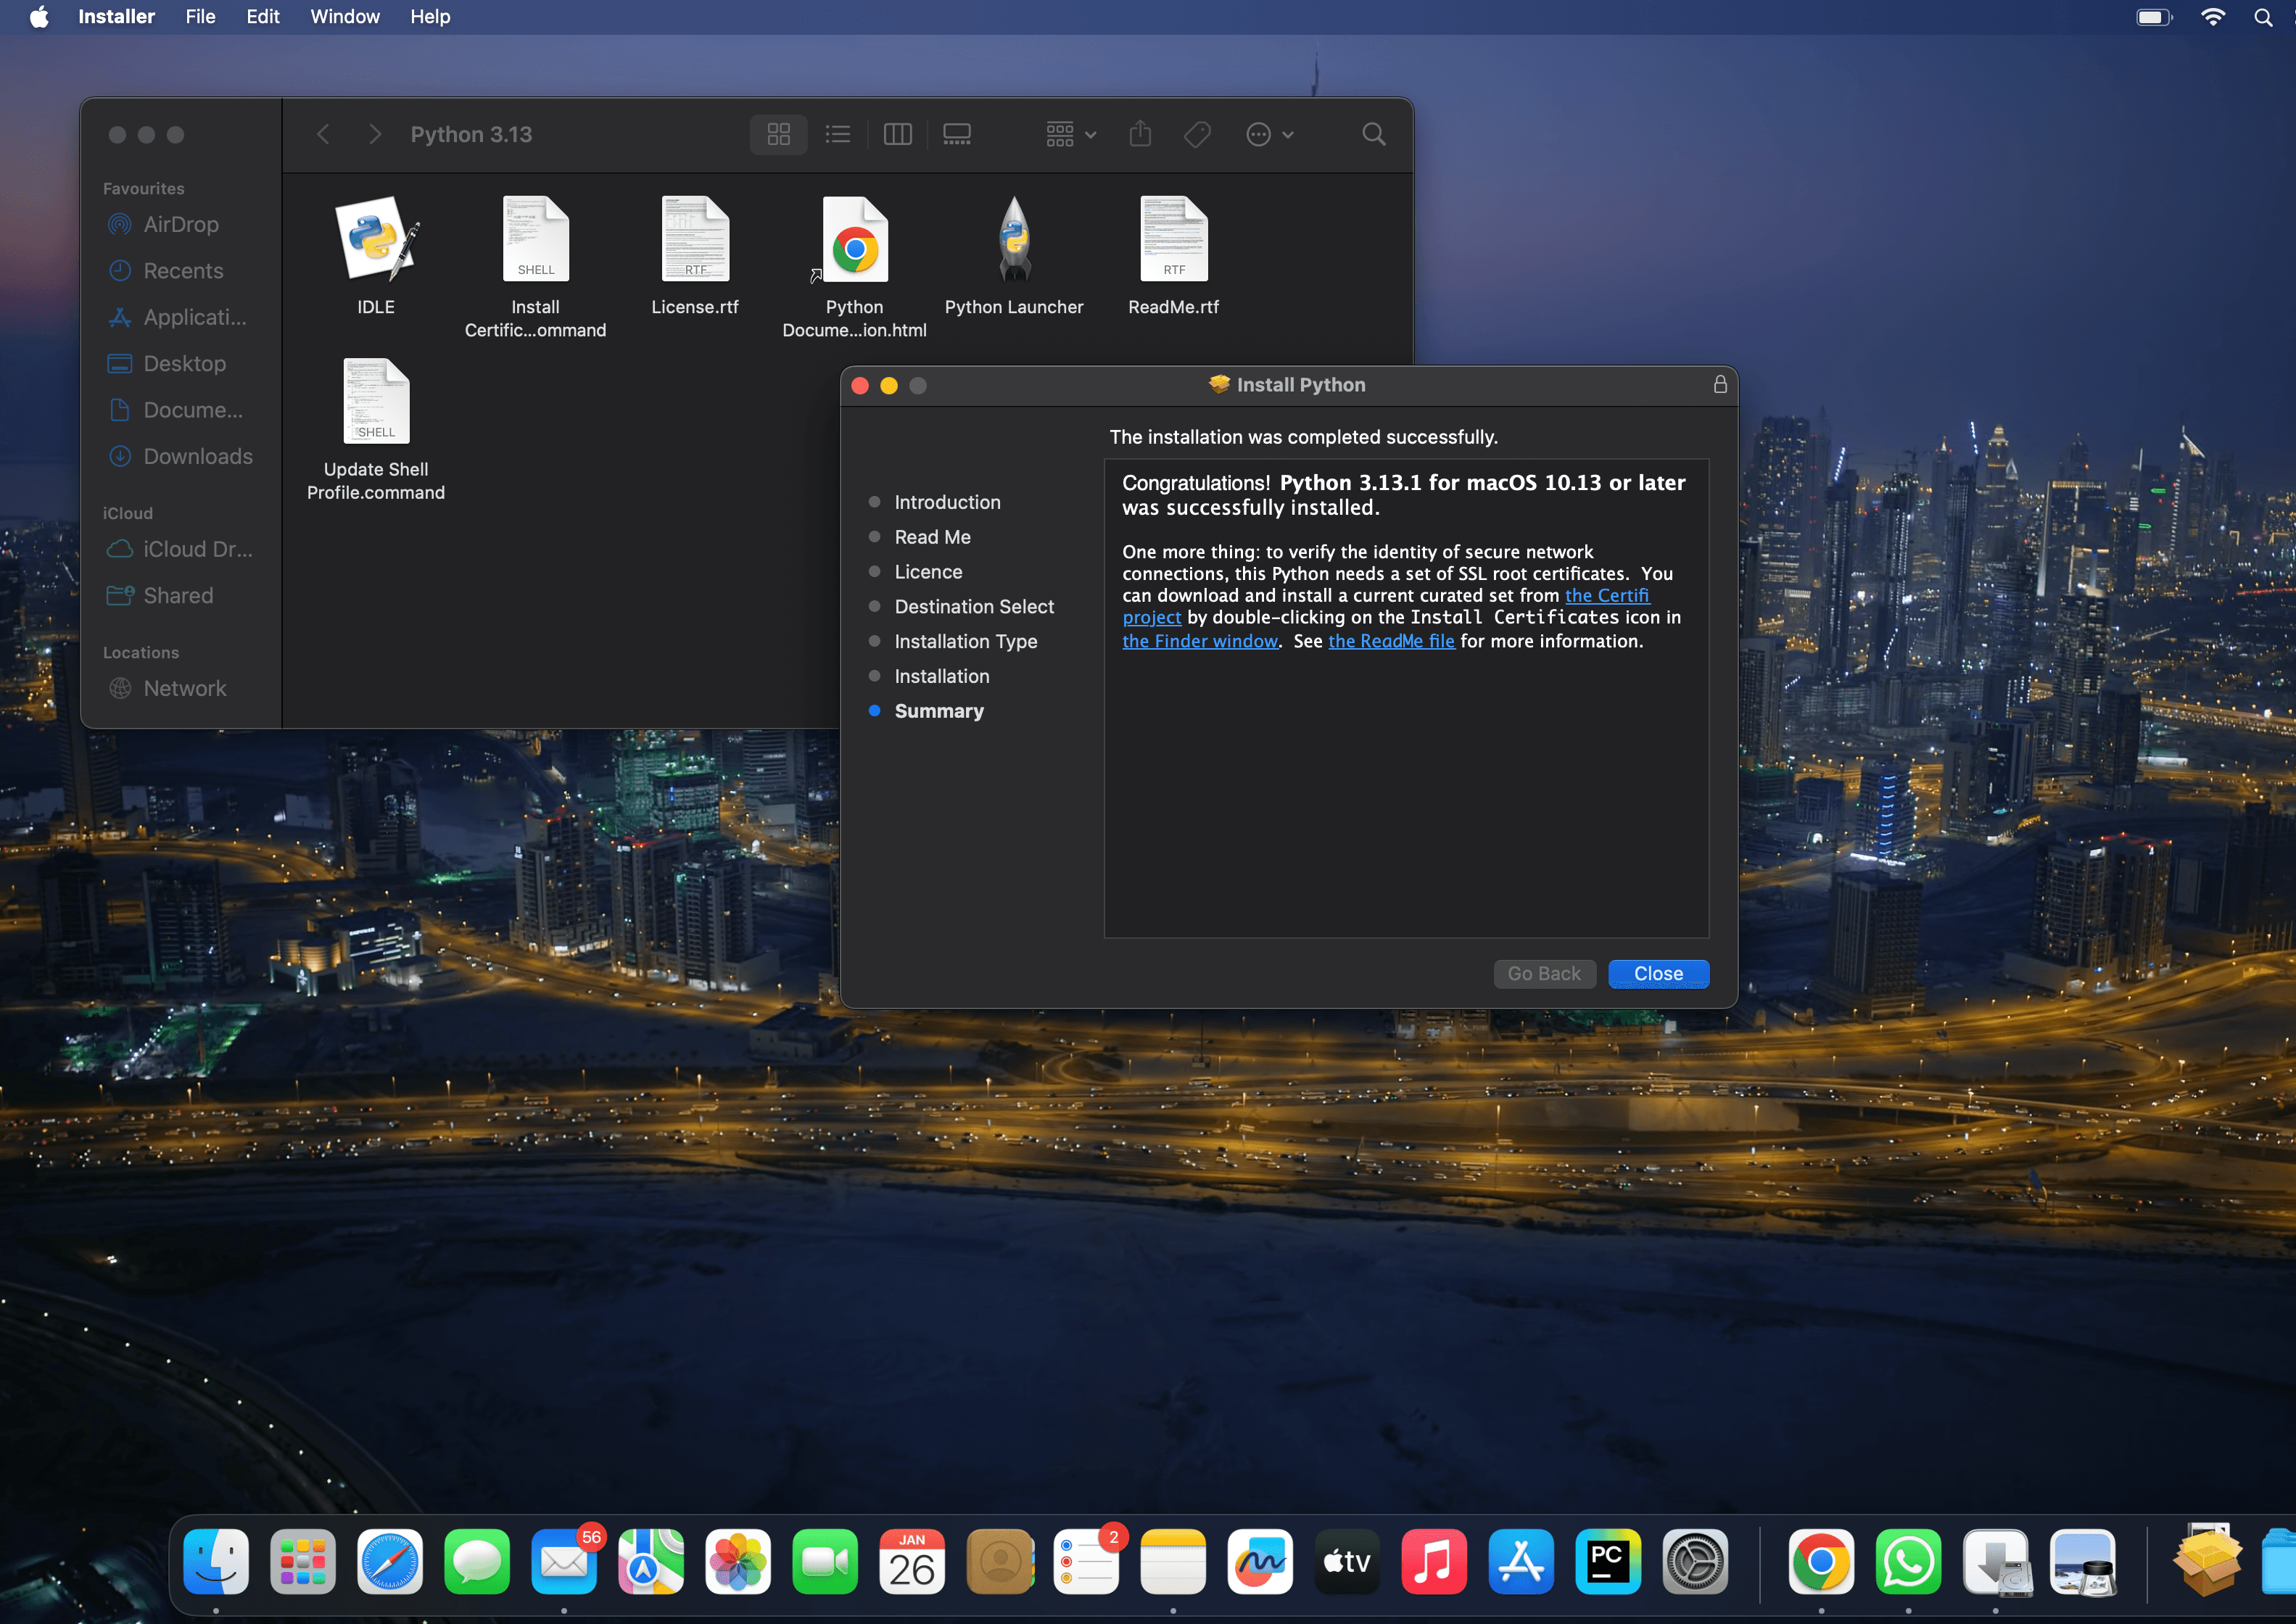2296x1624 pixels.
Task: Open Spotlight search in menu bar
Action: coord(2264,17)
